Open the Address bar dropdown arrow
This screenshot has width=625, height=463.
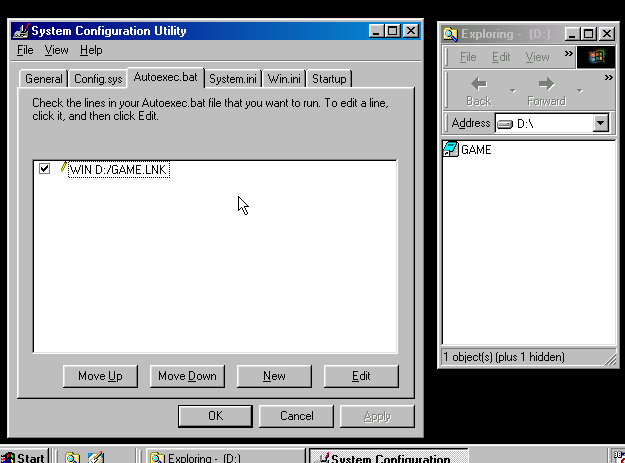coord(600,123)
